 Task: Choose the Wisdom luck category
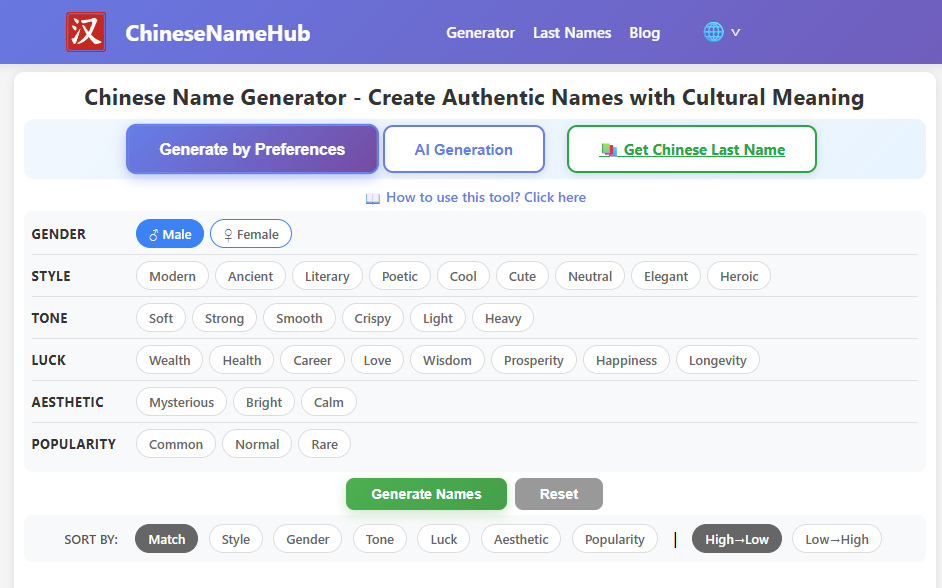click(447, 360)
